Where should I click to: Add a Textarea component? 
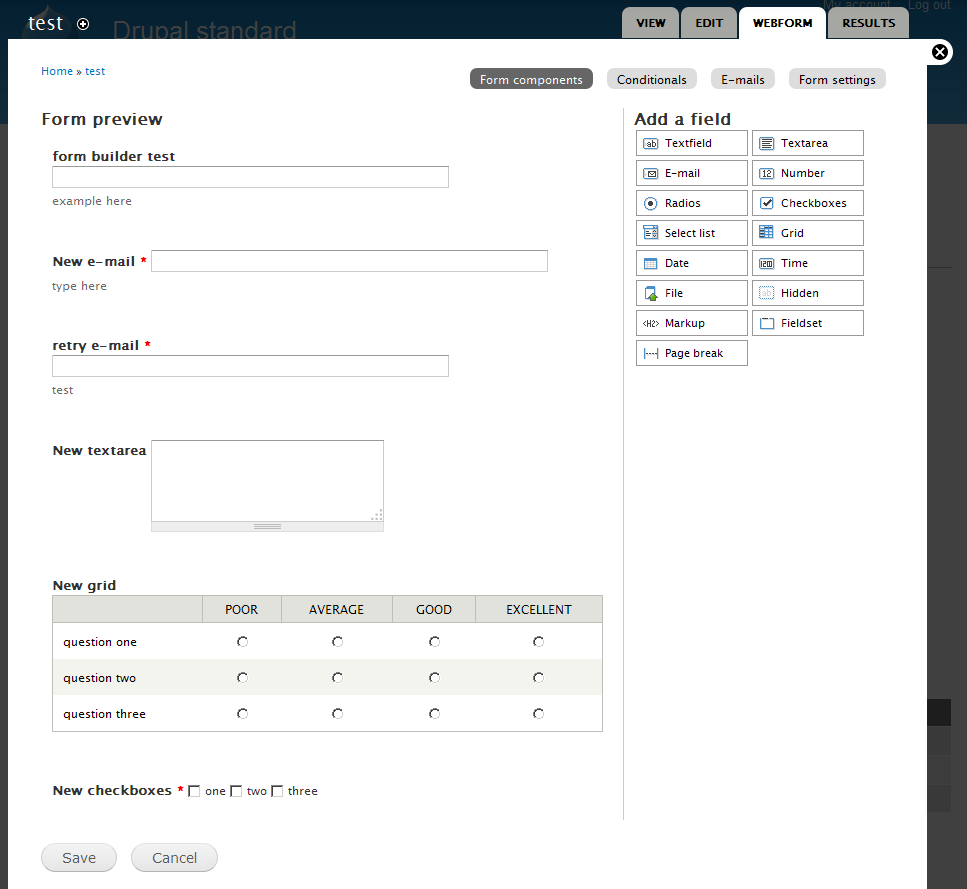point(807,143)
